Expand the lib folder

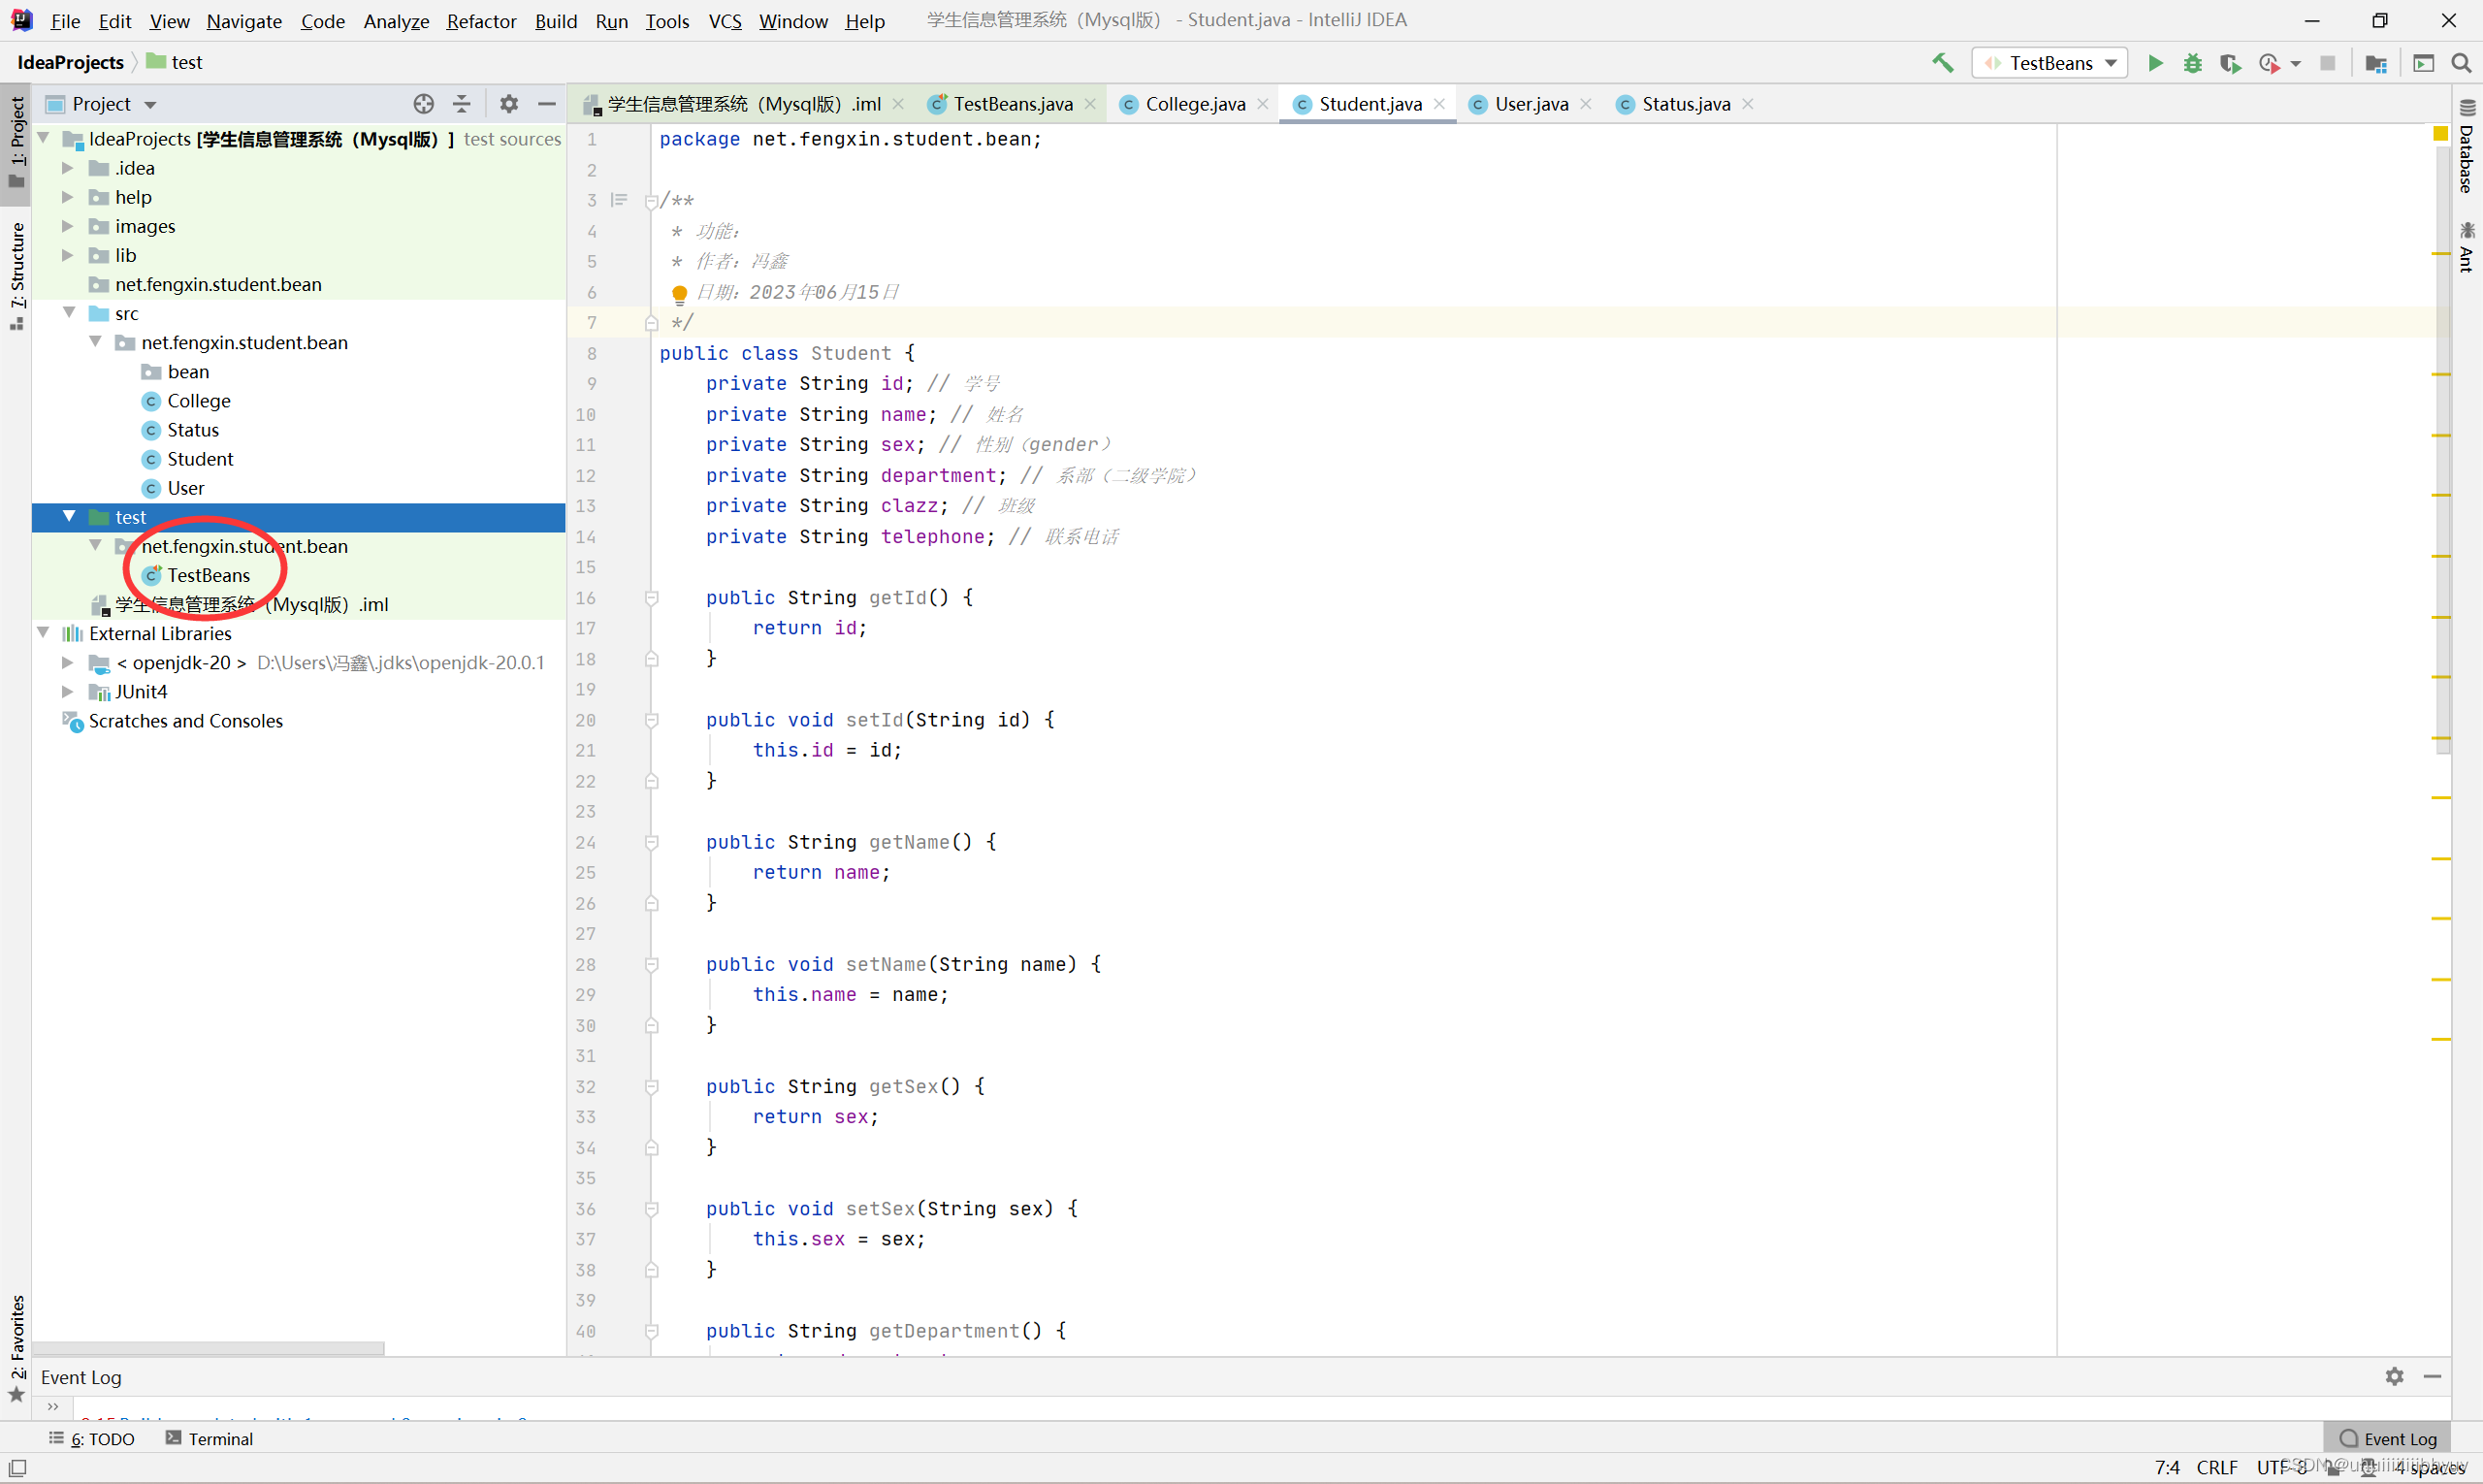coord(68,255)
